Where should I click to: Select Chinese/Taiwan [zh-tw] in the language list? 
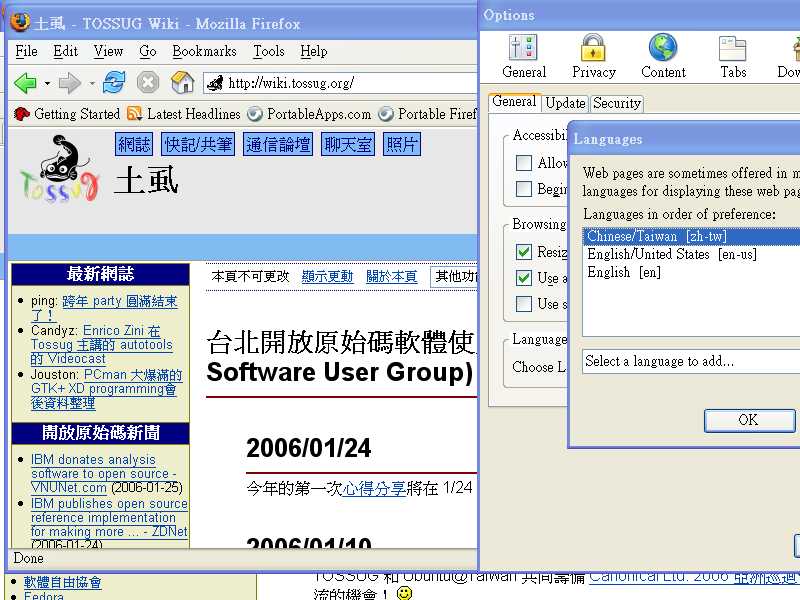(x=691, y=236)
